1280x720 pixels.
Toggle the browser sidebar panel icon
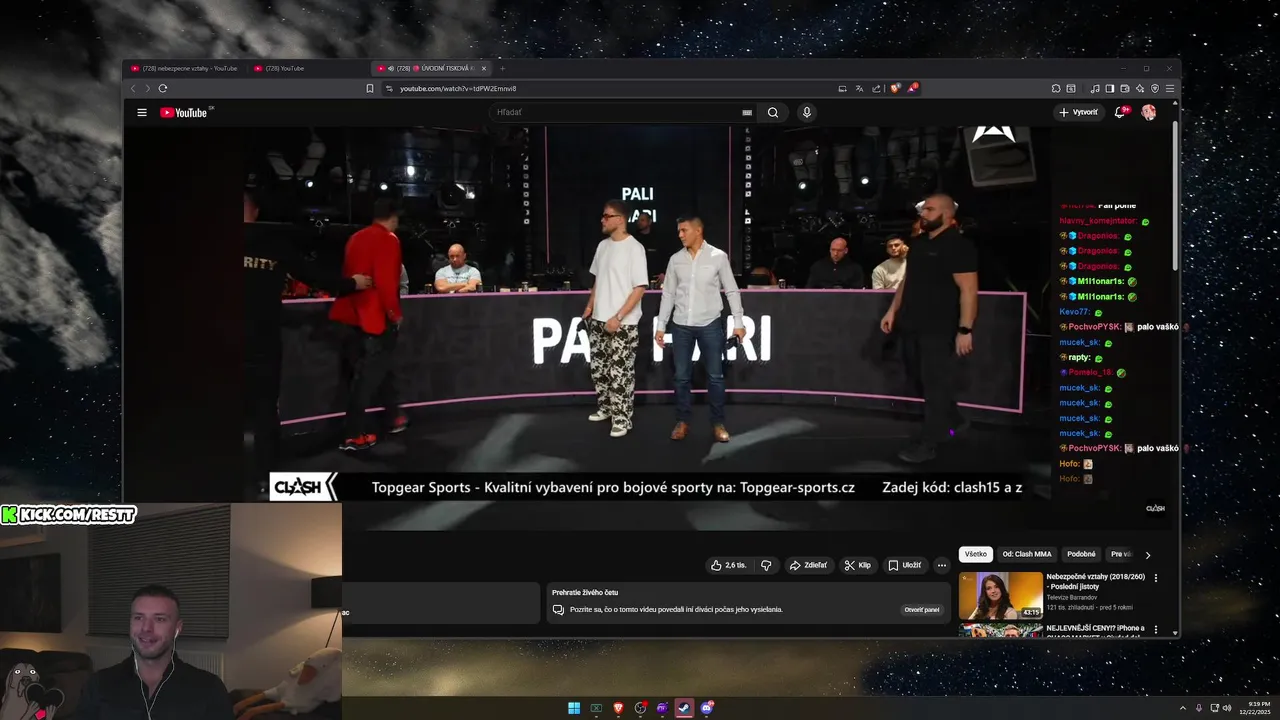1110,88
